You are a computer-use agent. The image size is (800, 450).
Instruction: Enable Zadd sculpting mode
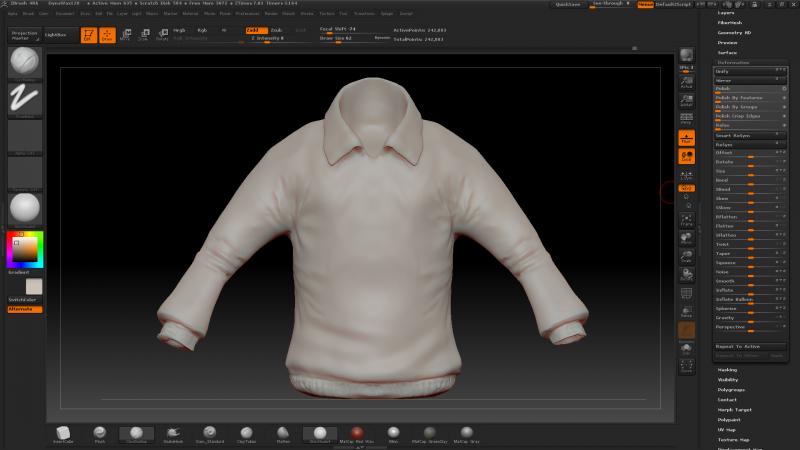(x=257, y=30)
